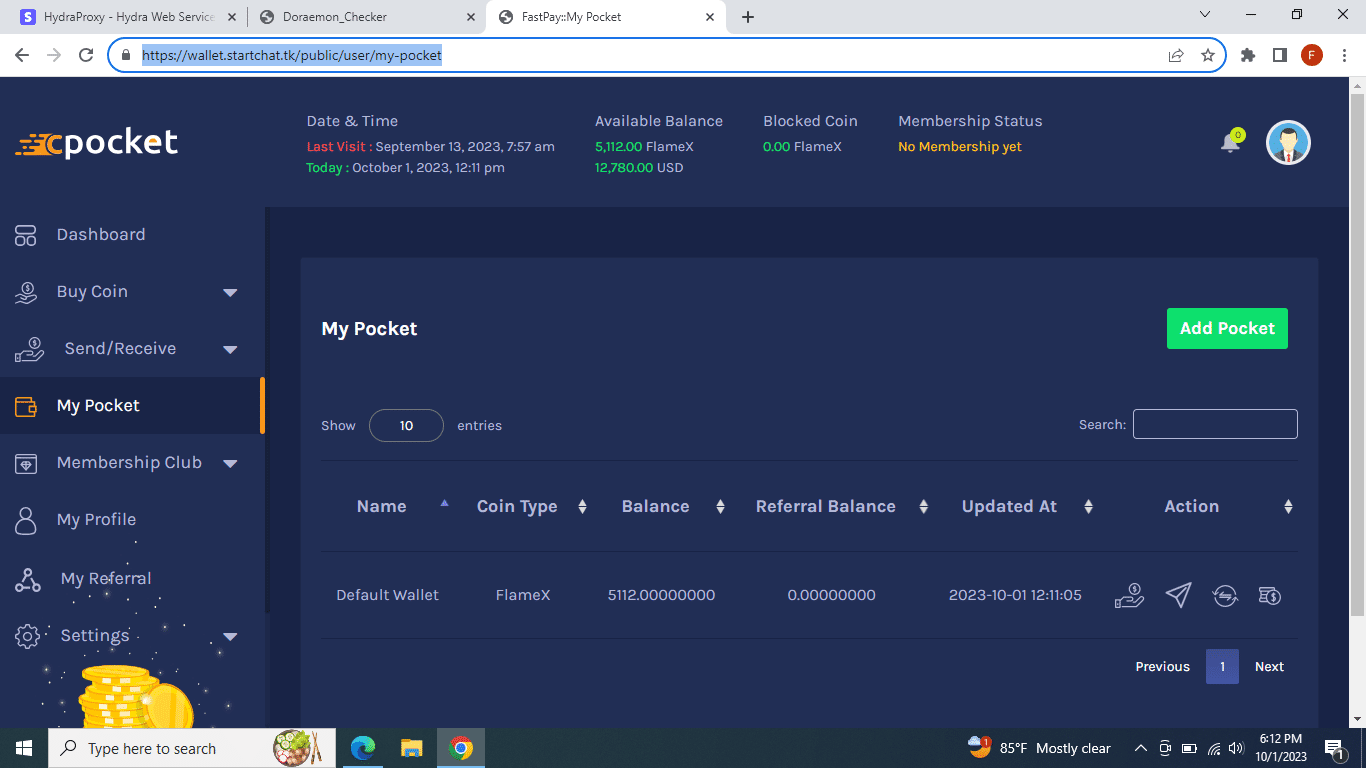Click the swap exchange icon for Default Wallet
The width and height of the screenshot is (1366, 768).
[1225, 596]
